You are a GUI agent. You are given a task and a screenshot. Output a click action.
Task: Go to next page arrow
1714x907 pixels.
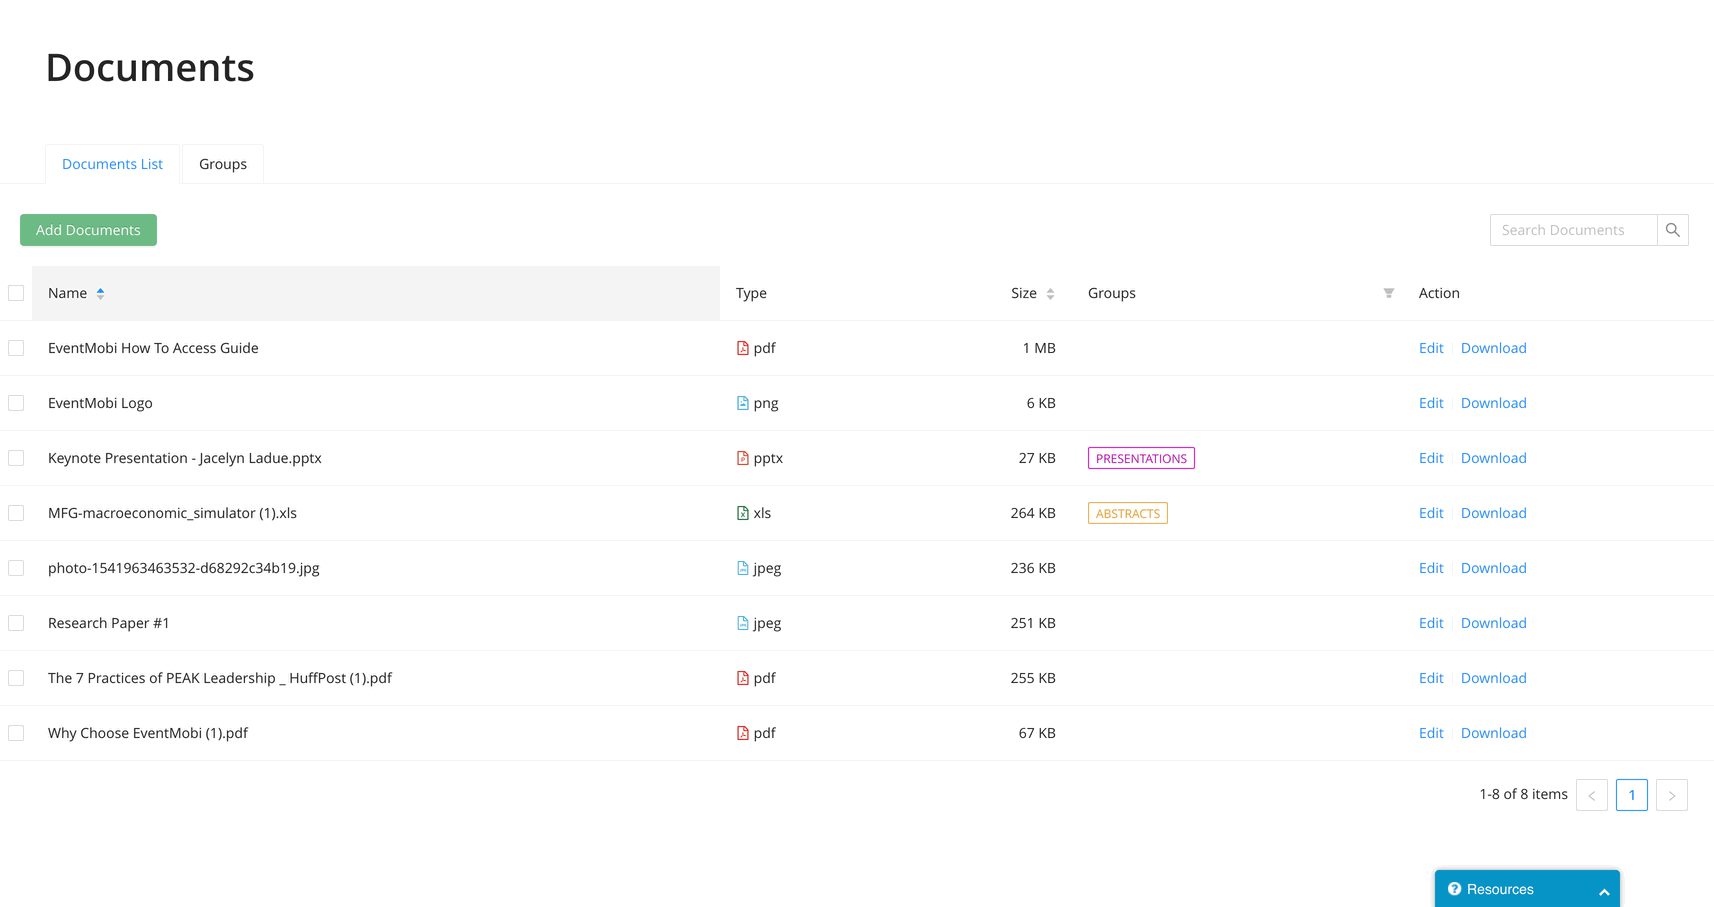point(1672,795)
